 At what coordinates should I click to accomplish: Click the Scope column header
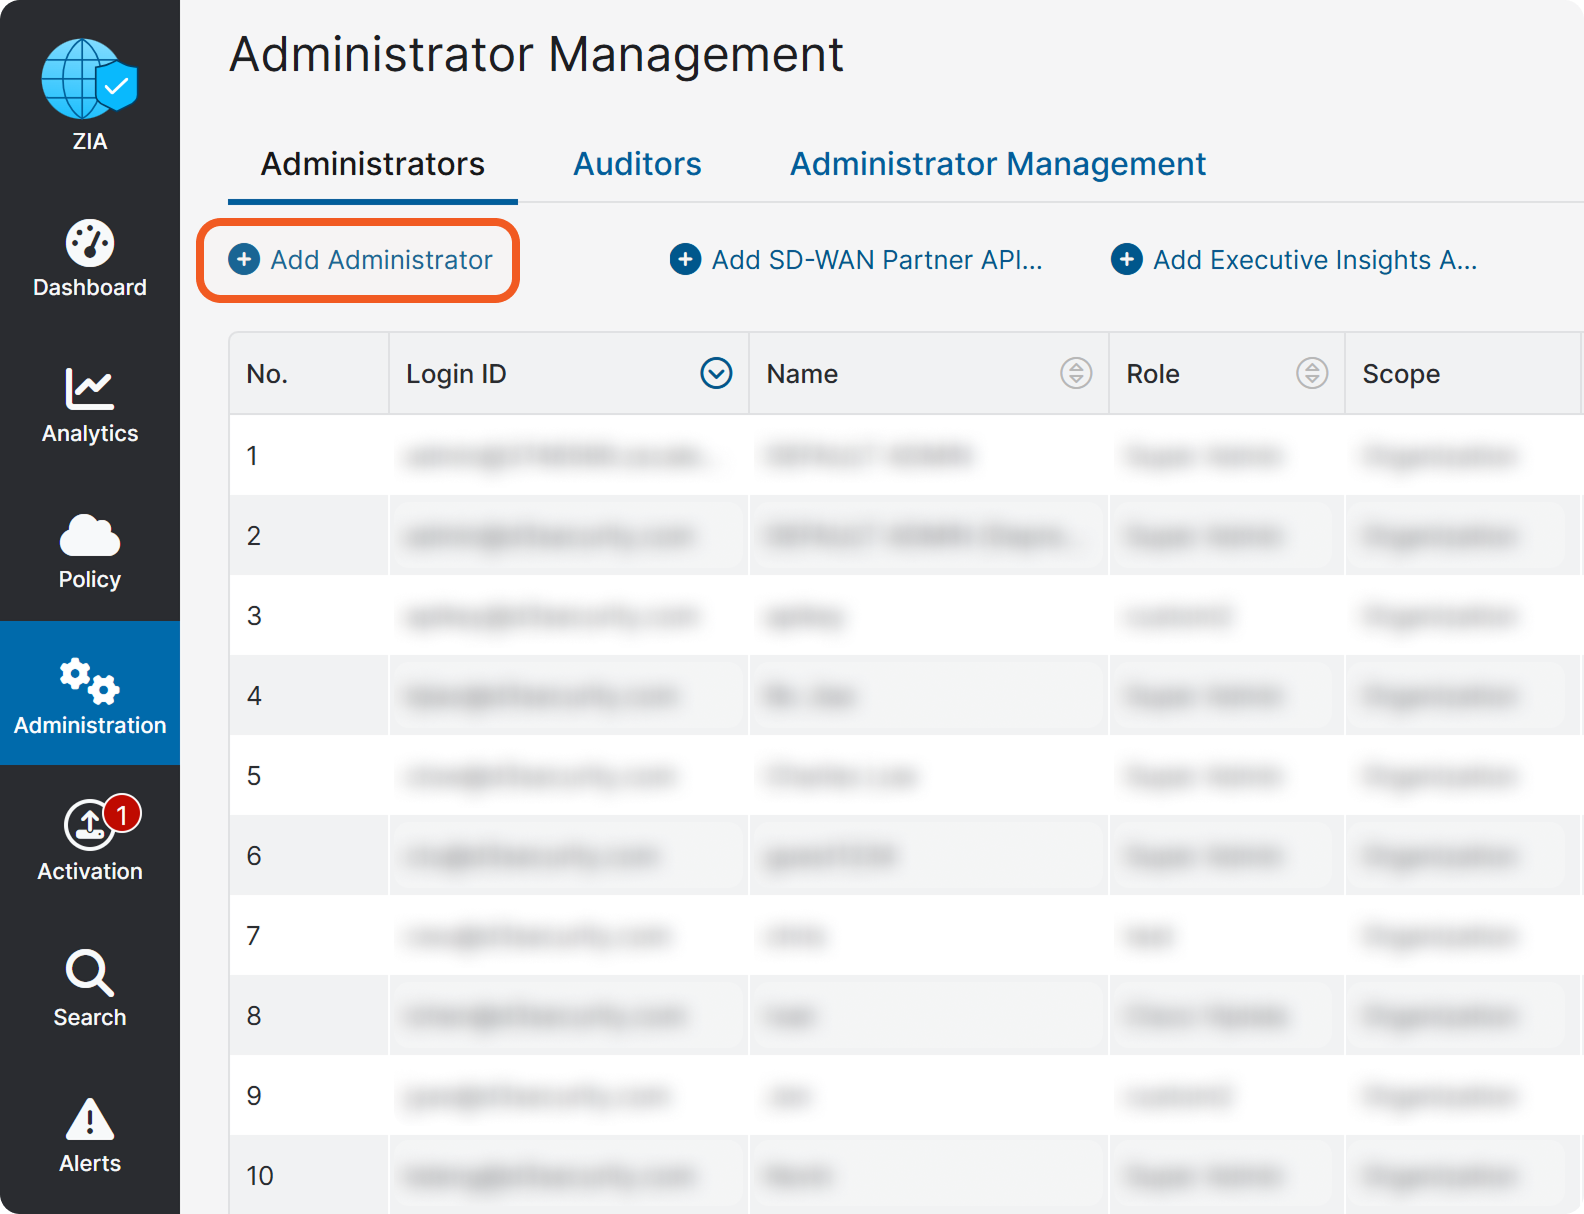click(x=1401, y=374)
